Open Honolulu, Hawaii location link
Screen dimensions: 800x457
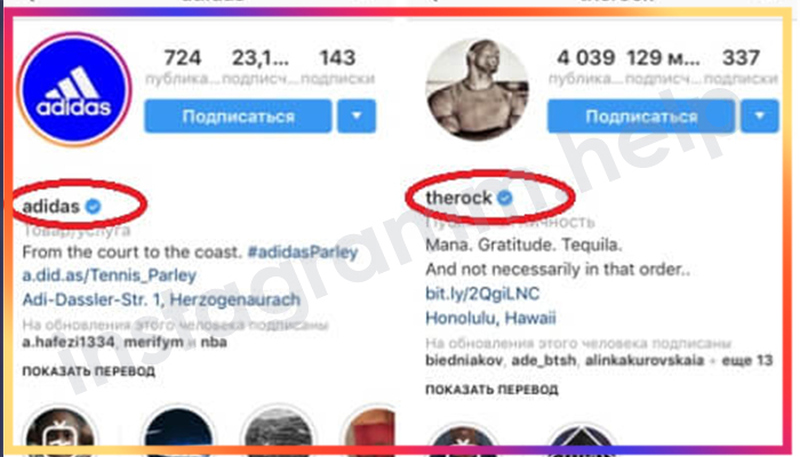pos(490,318)
